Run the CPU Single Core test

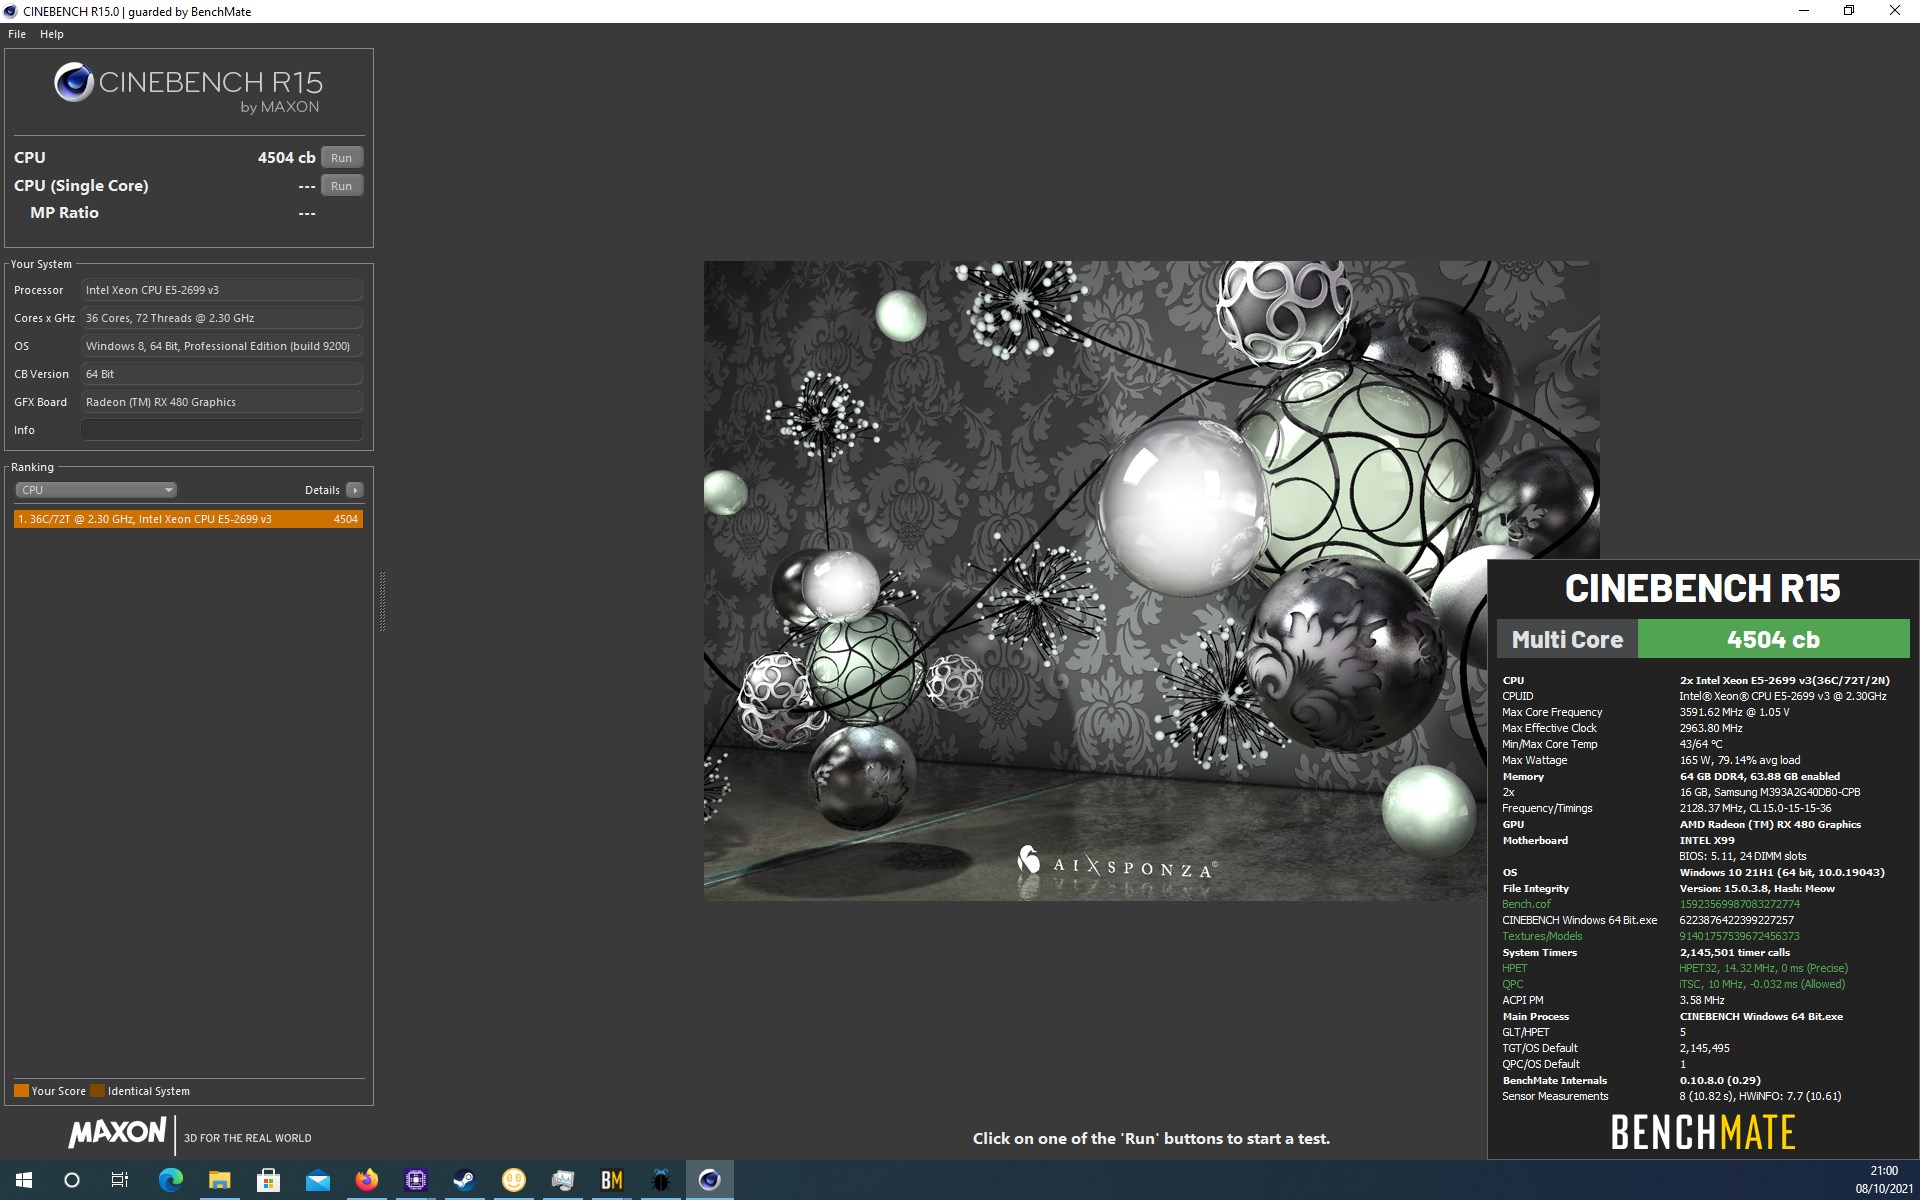click(342, 186)
